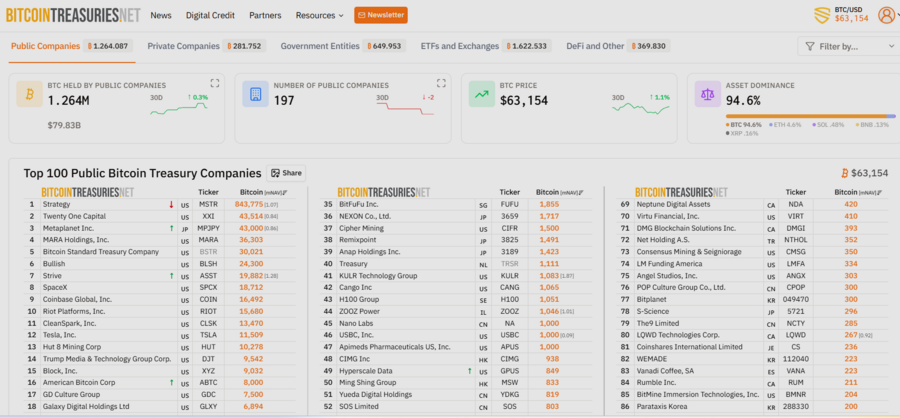Expand the BTC held by public companies chart
This screenshot has height=418, width=900.
click(x=215, y=83)
